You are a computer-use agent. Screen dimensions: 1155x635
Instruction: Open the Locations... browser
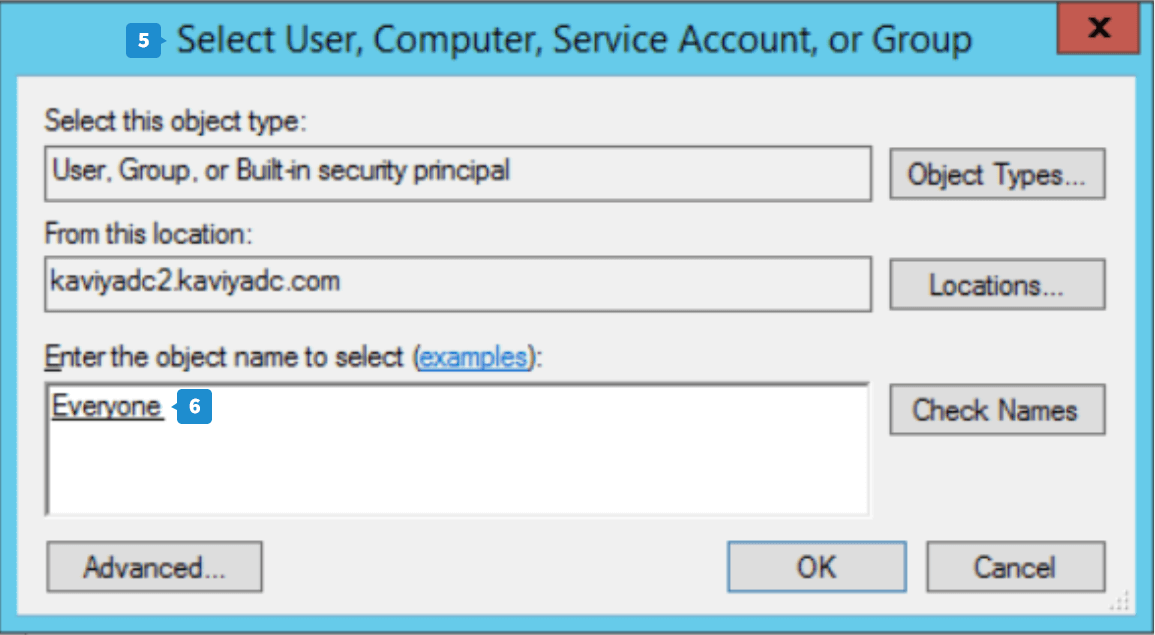pyautogui.click(x=997, y=285)
